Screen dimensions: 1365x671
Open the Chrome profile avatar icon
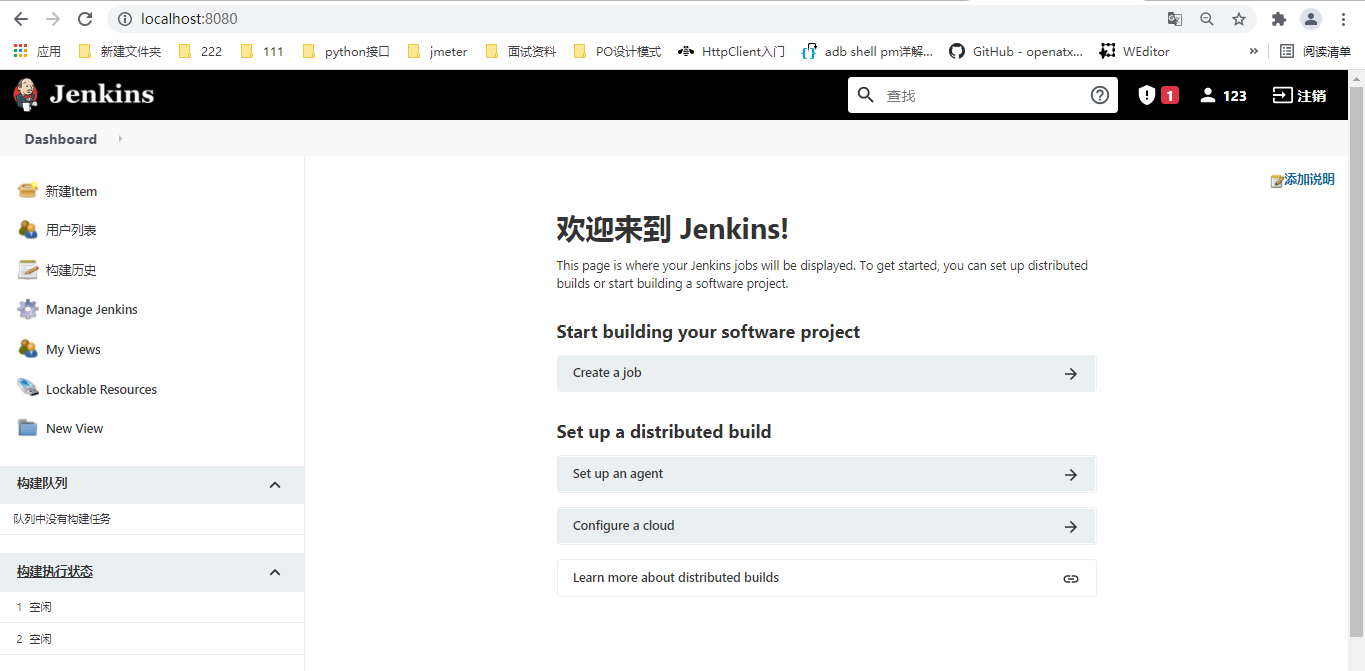1311,19
